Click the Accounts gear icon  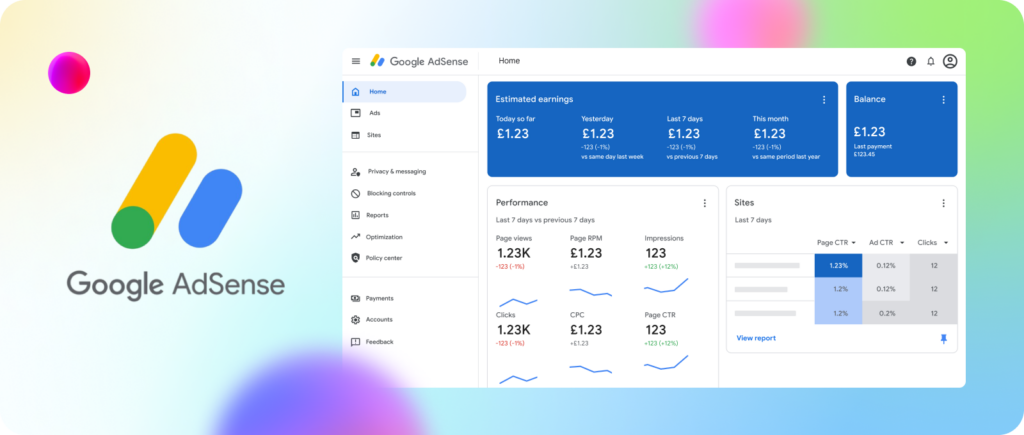(x=355, y=320)
